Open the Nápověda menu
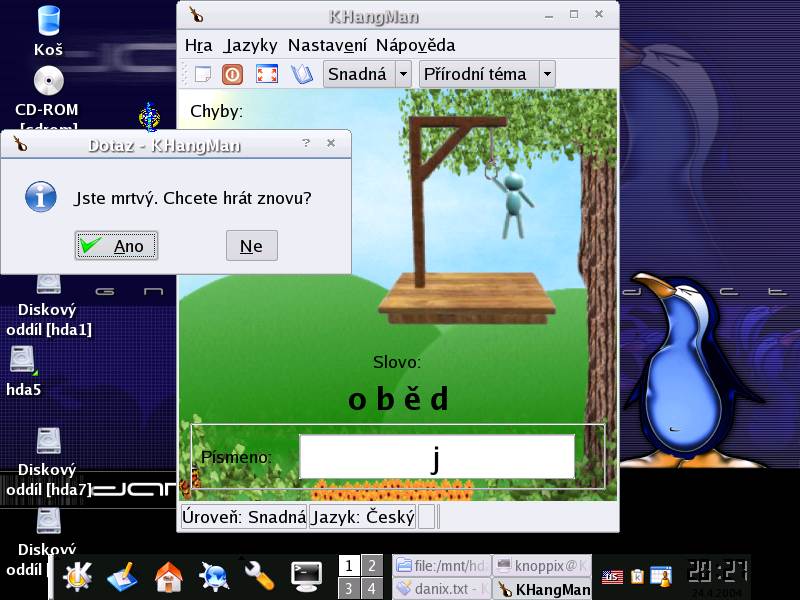Screen dimensions: 800x600 tap(415, 45)
